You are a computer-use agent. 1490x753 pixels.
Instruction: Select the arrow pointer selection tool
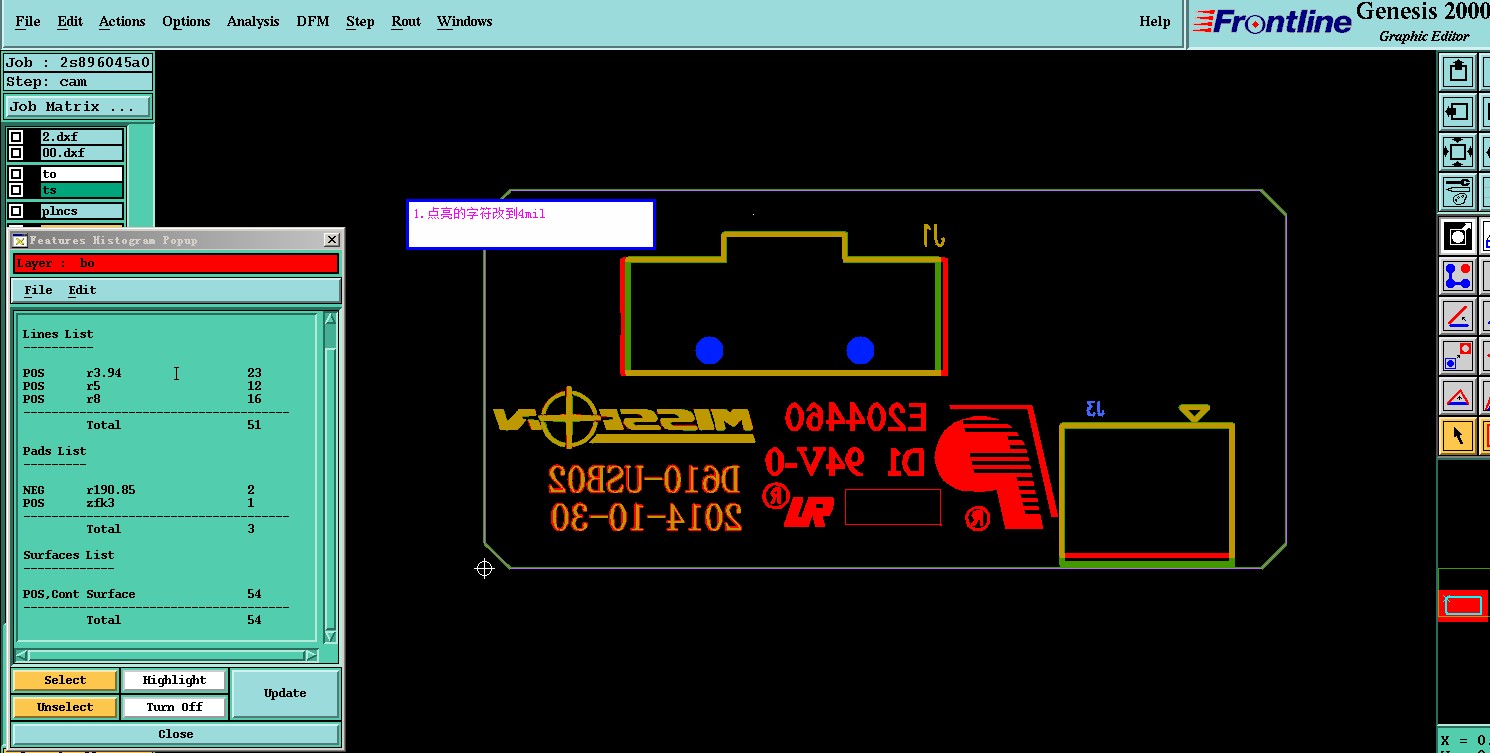(1458, 436)
